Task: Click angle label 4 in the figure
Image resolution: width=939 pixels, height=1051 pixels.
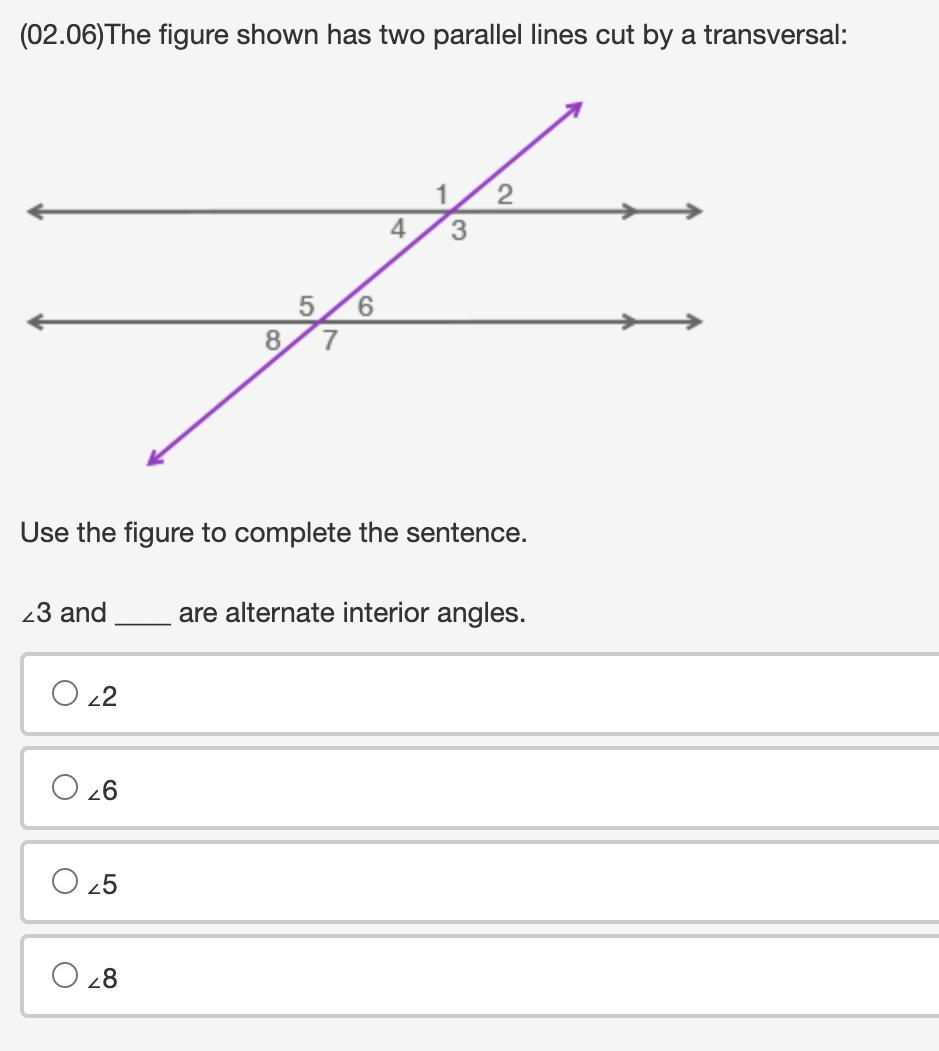Action: click(x=397, y=230)
